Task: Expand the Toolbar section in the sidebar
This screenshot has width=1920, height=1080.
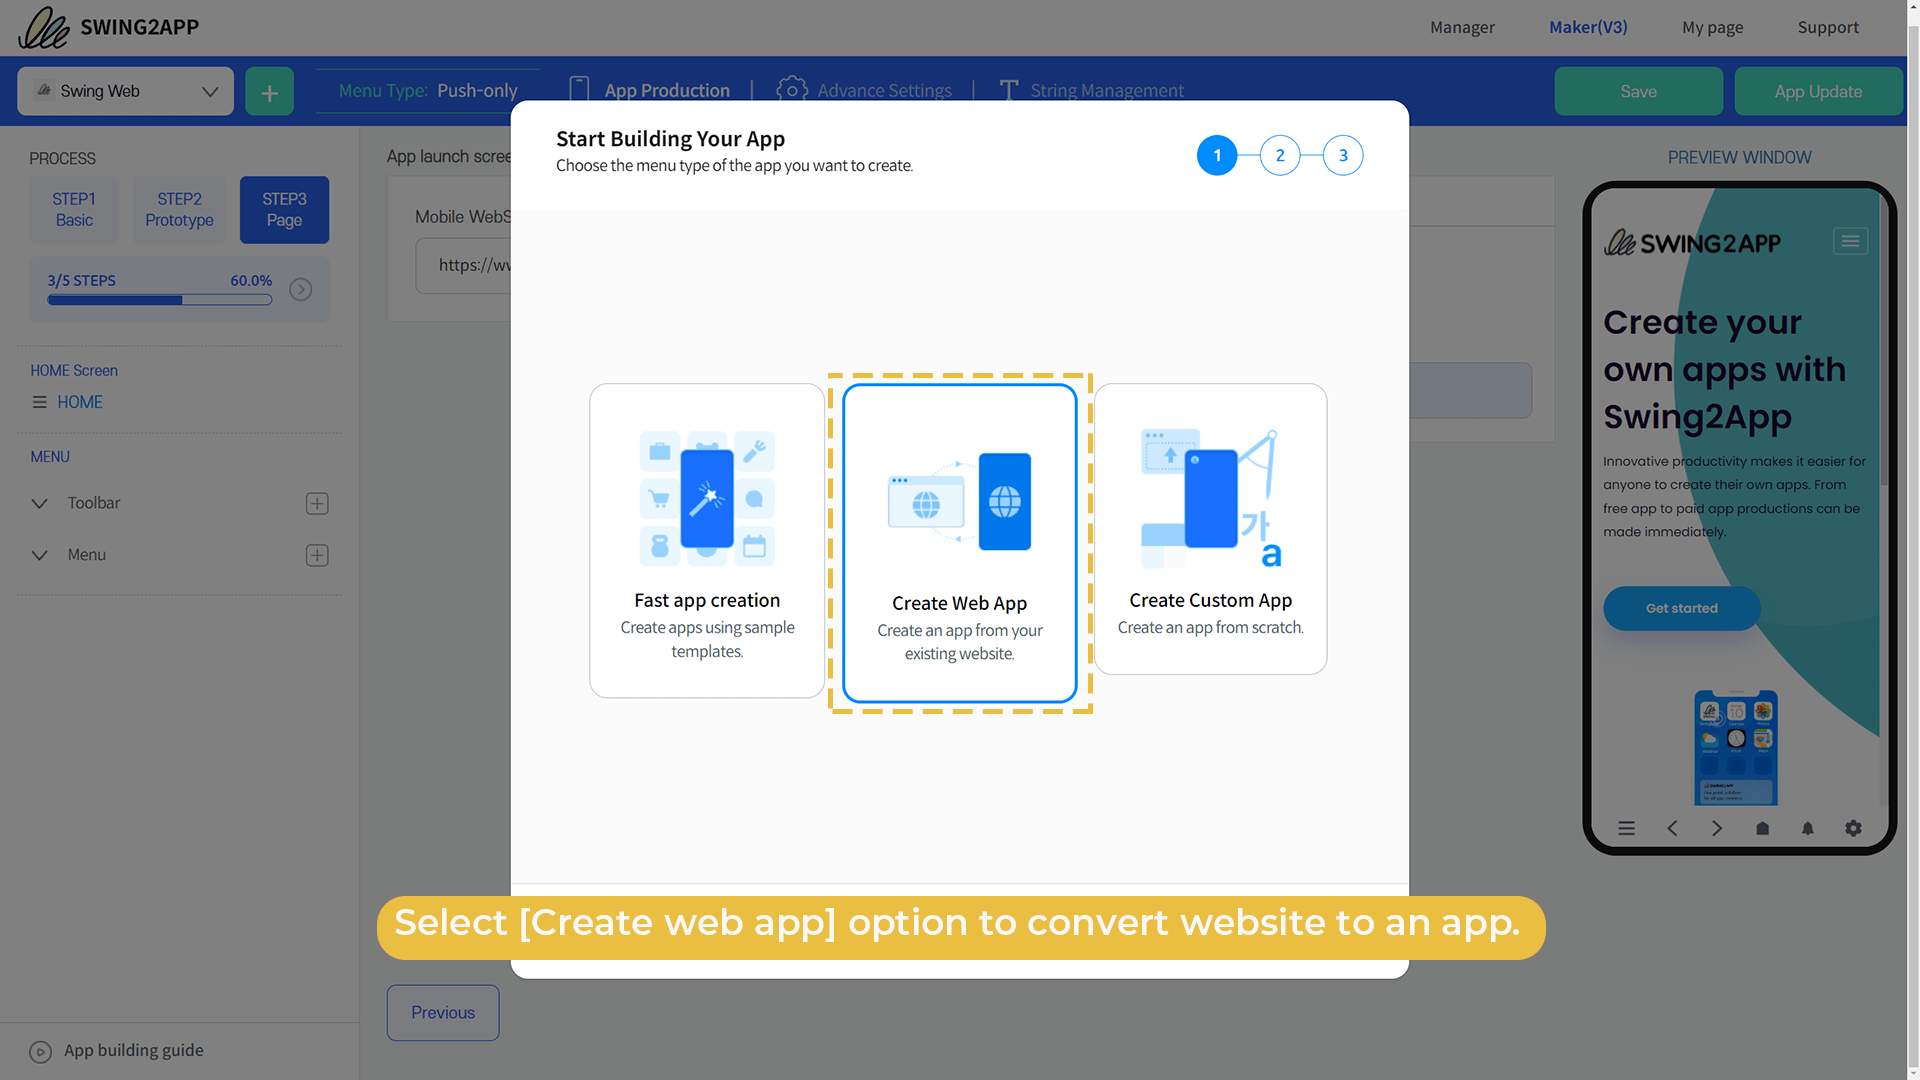Action: coord(40,503)
